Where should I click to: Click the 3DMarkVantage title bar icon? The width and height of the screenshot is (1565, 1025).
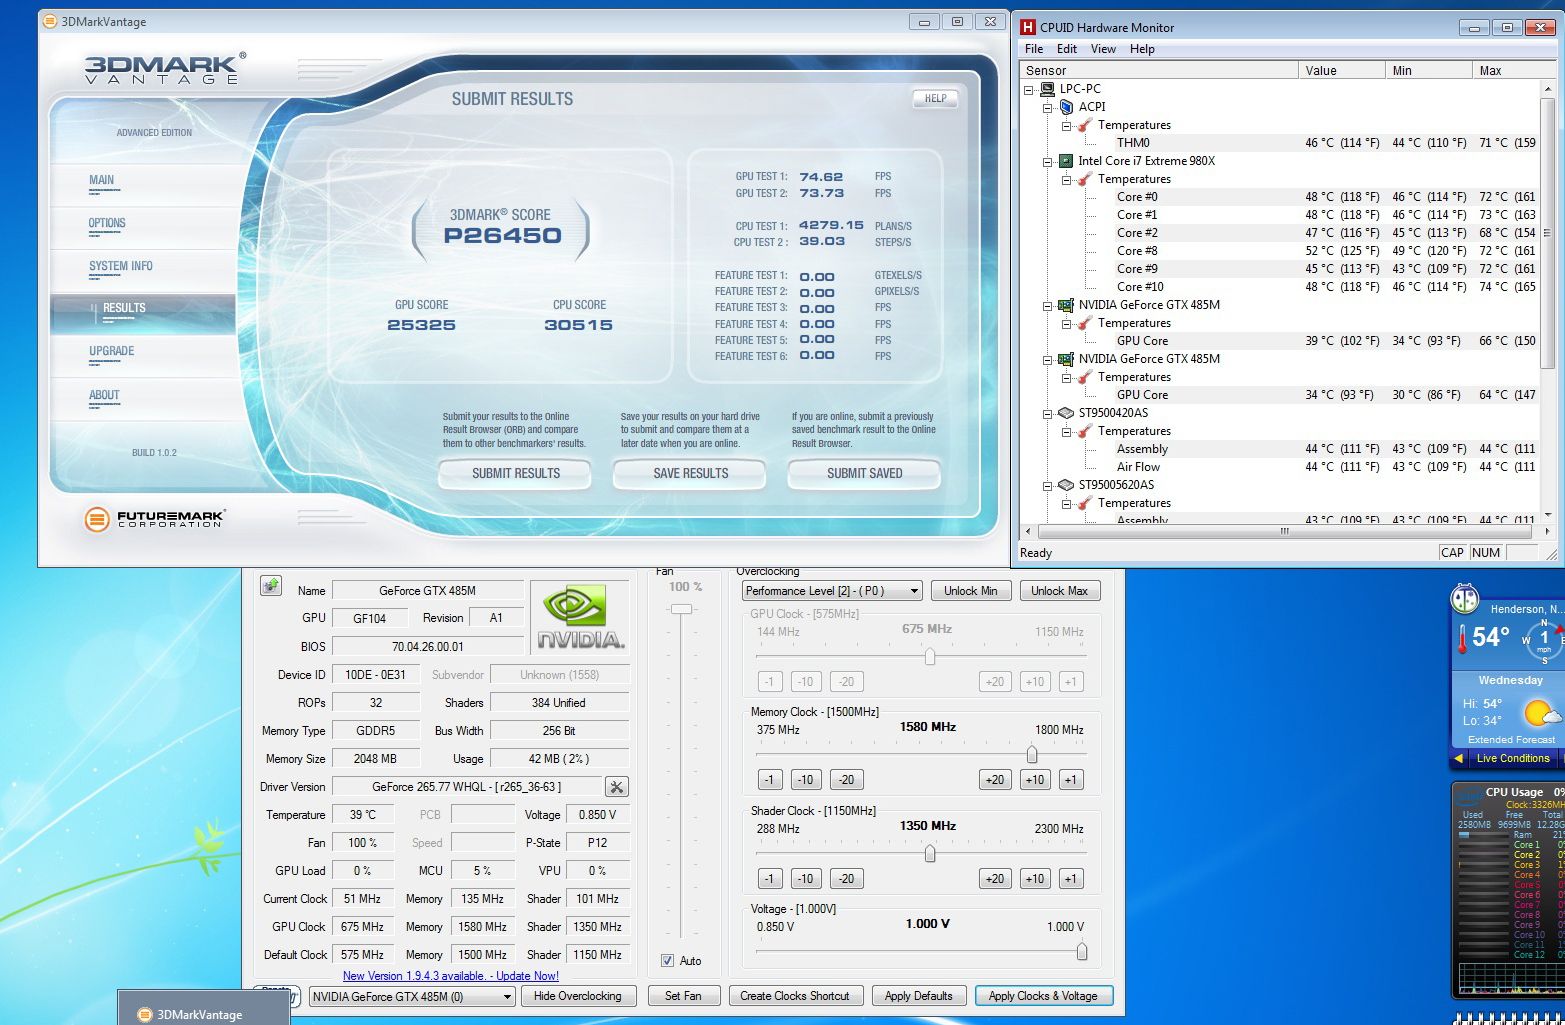[51, 21]
